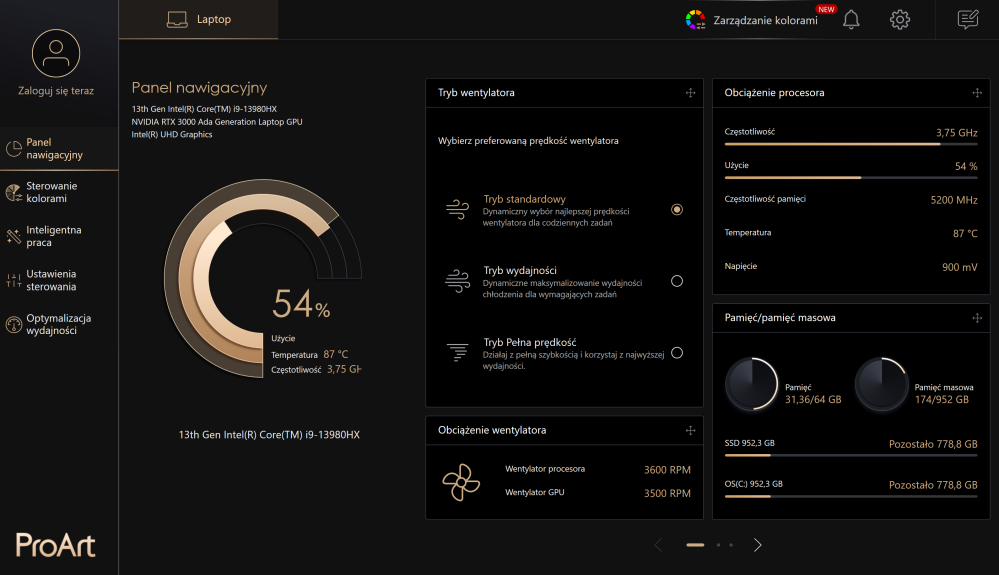Open Panel nawigacyjny in the sidebar
Viewport: 999px width, 575px height.
(x=59, y=149)
